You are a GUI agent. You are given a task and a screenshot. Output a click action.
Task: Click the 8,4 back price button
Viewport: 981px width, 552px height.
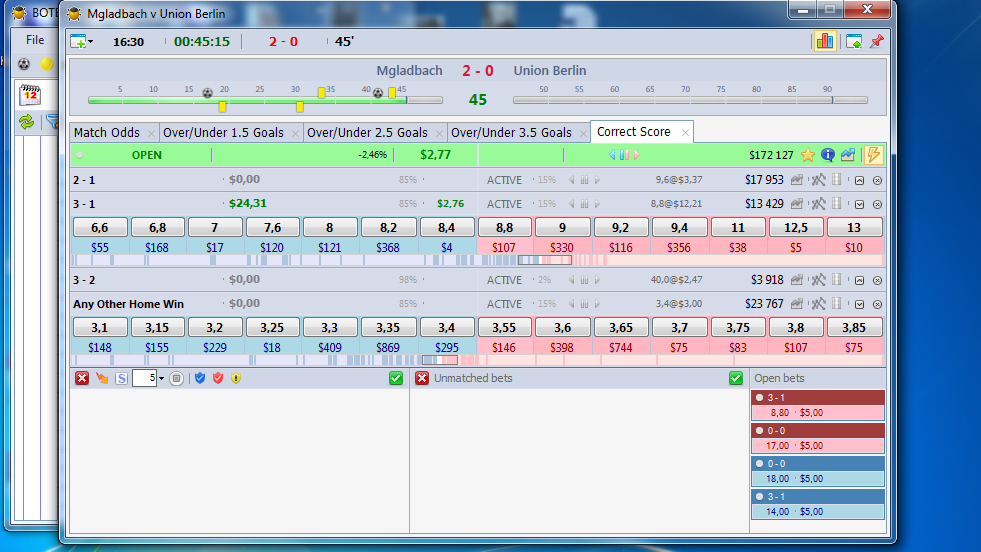click(x=447, y=227)
